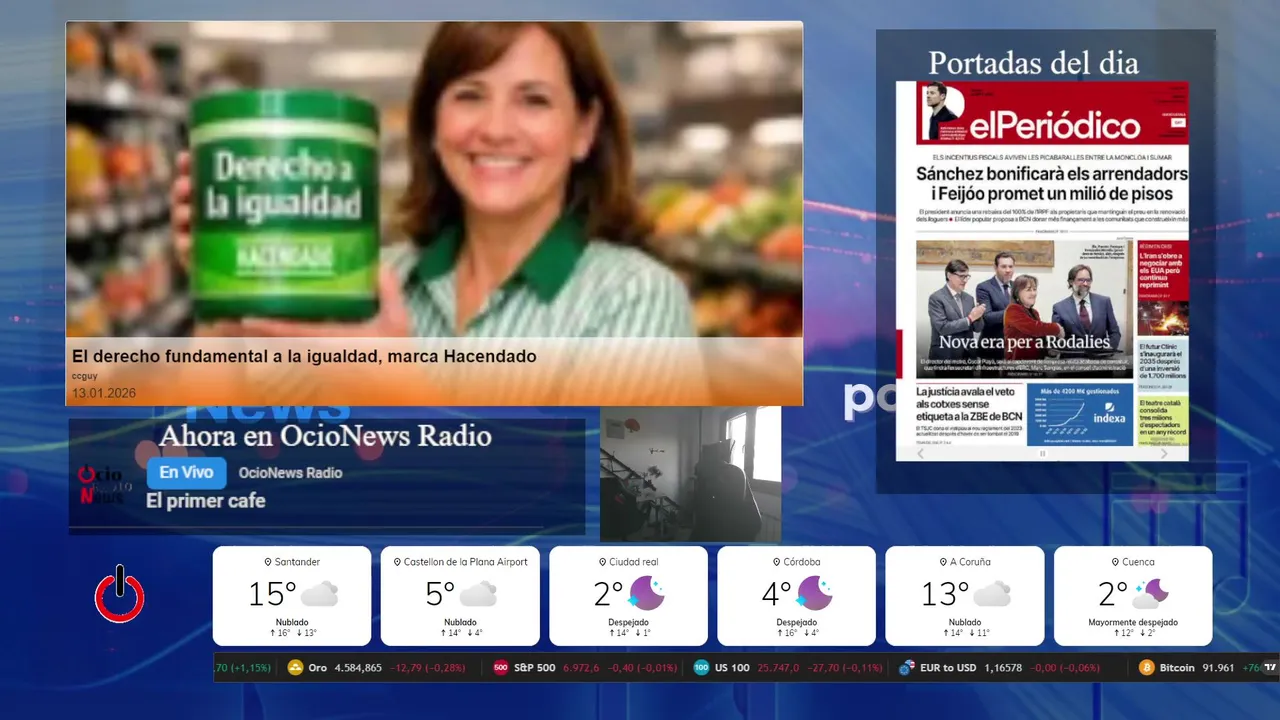1280x720 pixels.
Task: Go to the previous newspaper front page
Action: 921,453
